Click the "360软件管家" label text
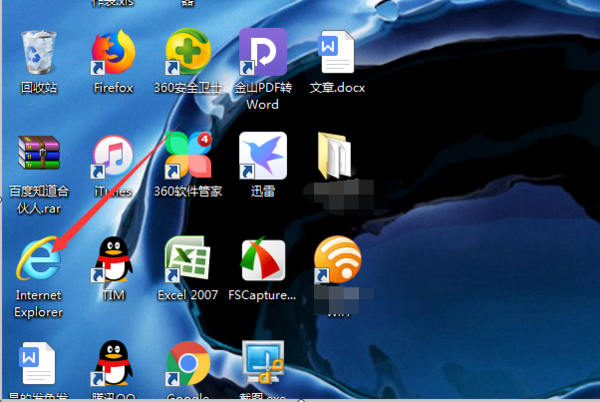 coord(188,191)
